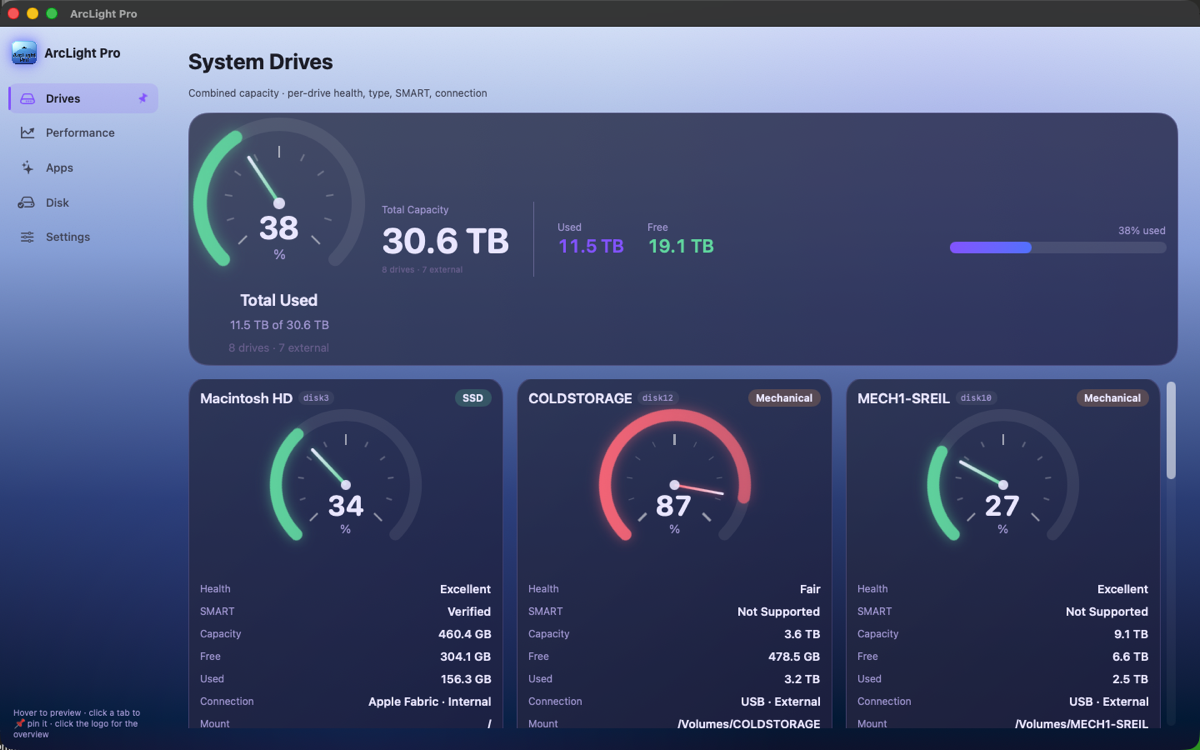Click the COLDSTORAGE card title
The width and height of the screenshot is (1200, 750).
pos(580,398)
